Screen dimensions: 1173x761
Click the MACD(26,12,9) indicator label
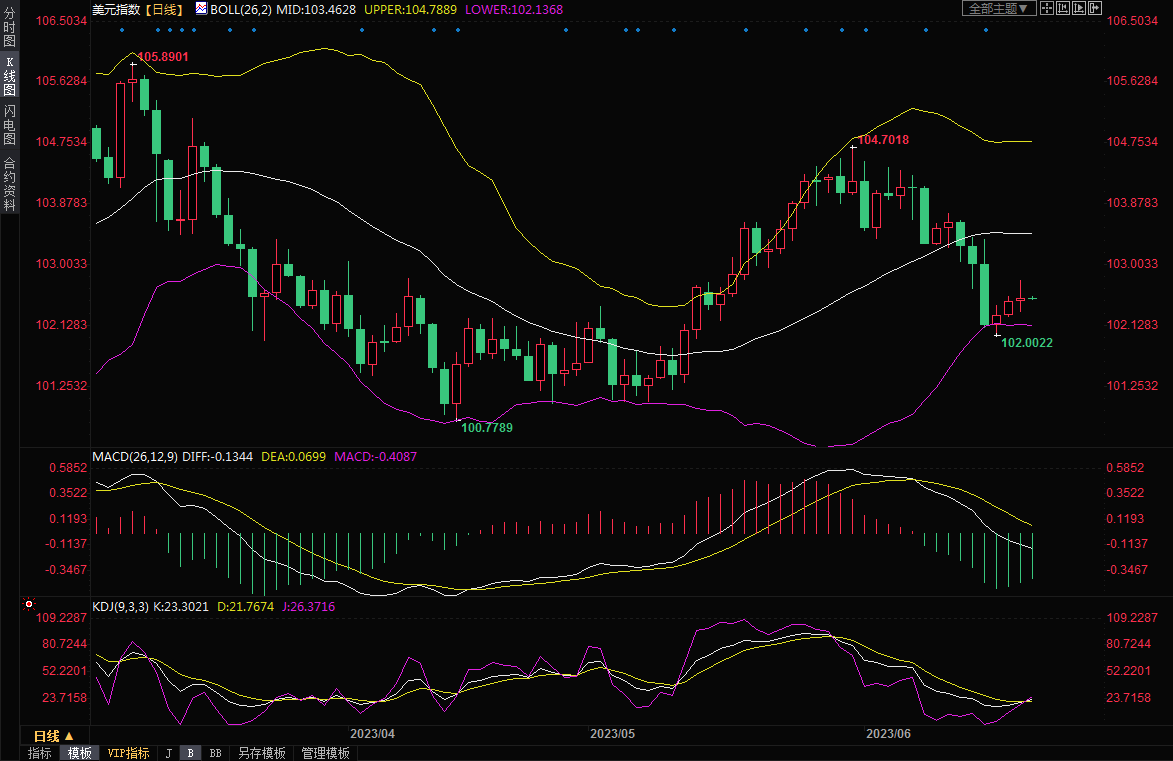click(x=135, y=457)
